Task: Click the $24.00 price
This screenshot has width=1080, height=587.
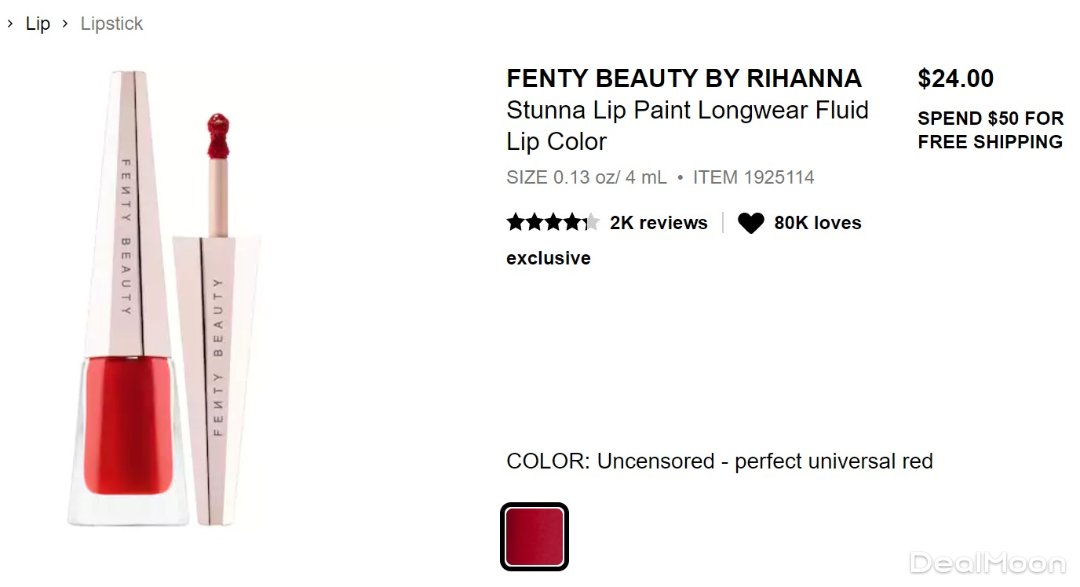Action: [x=956, y=78]
